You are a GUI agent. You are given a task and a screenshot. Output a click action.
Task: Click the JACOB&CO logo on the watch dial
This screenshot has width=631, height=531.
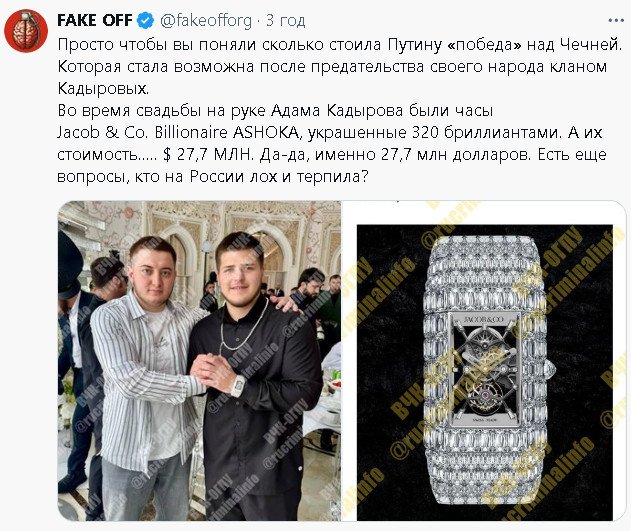[483, 319]
